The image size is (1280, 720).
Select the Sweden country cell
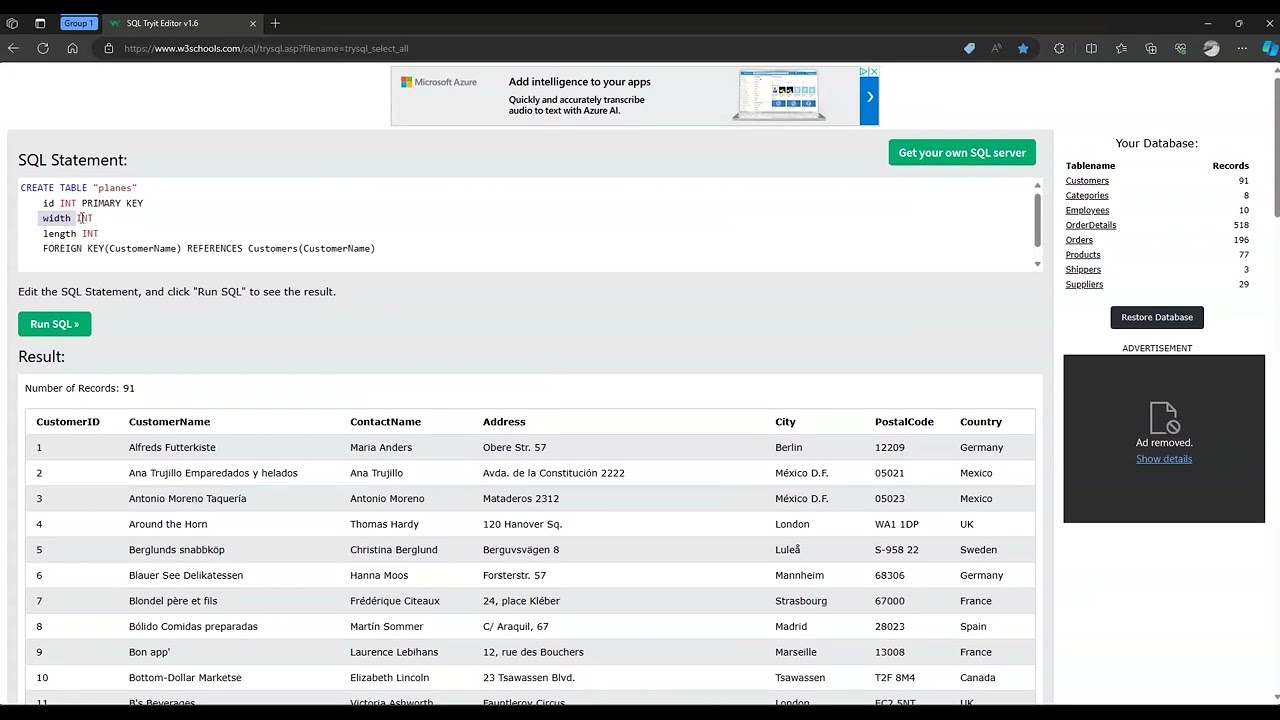click(978, 550)
